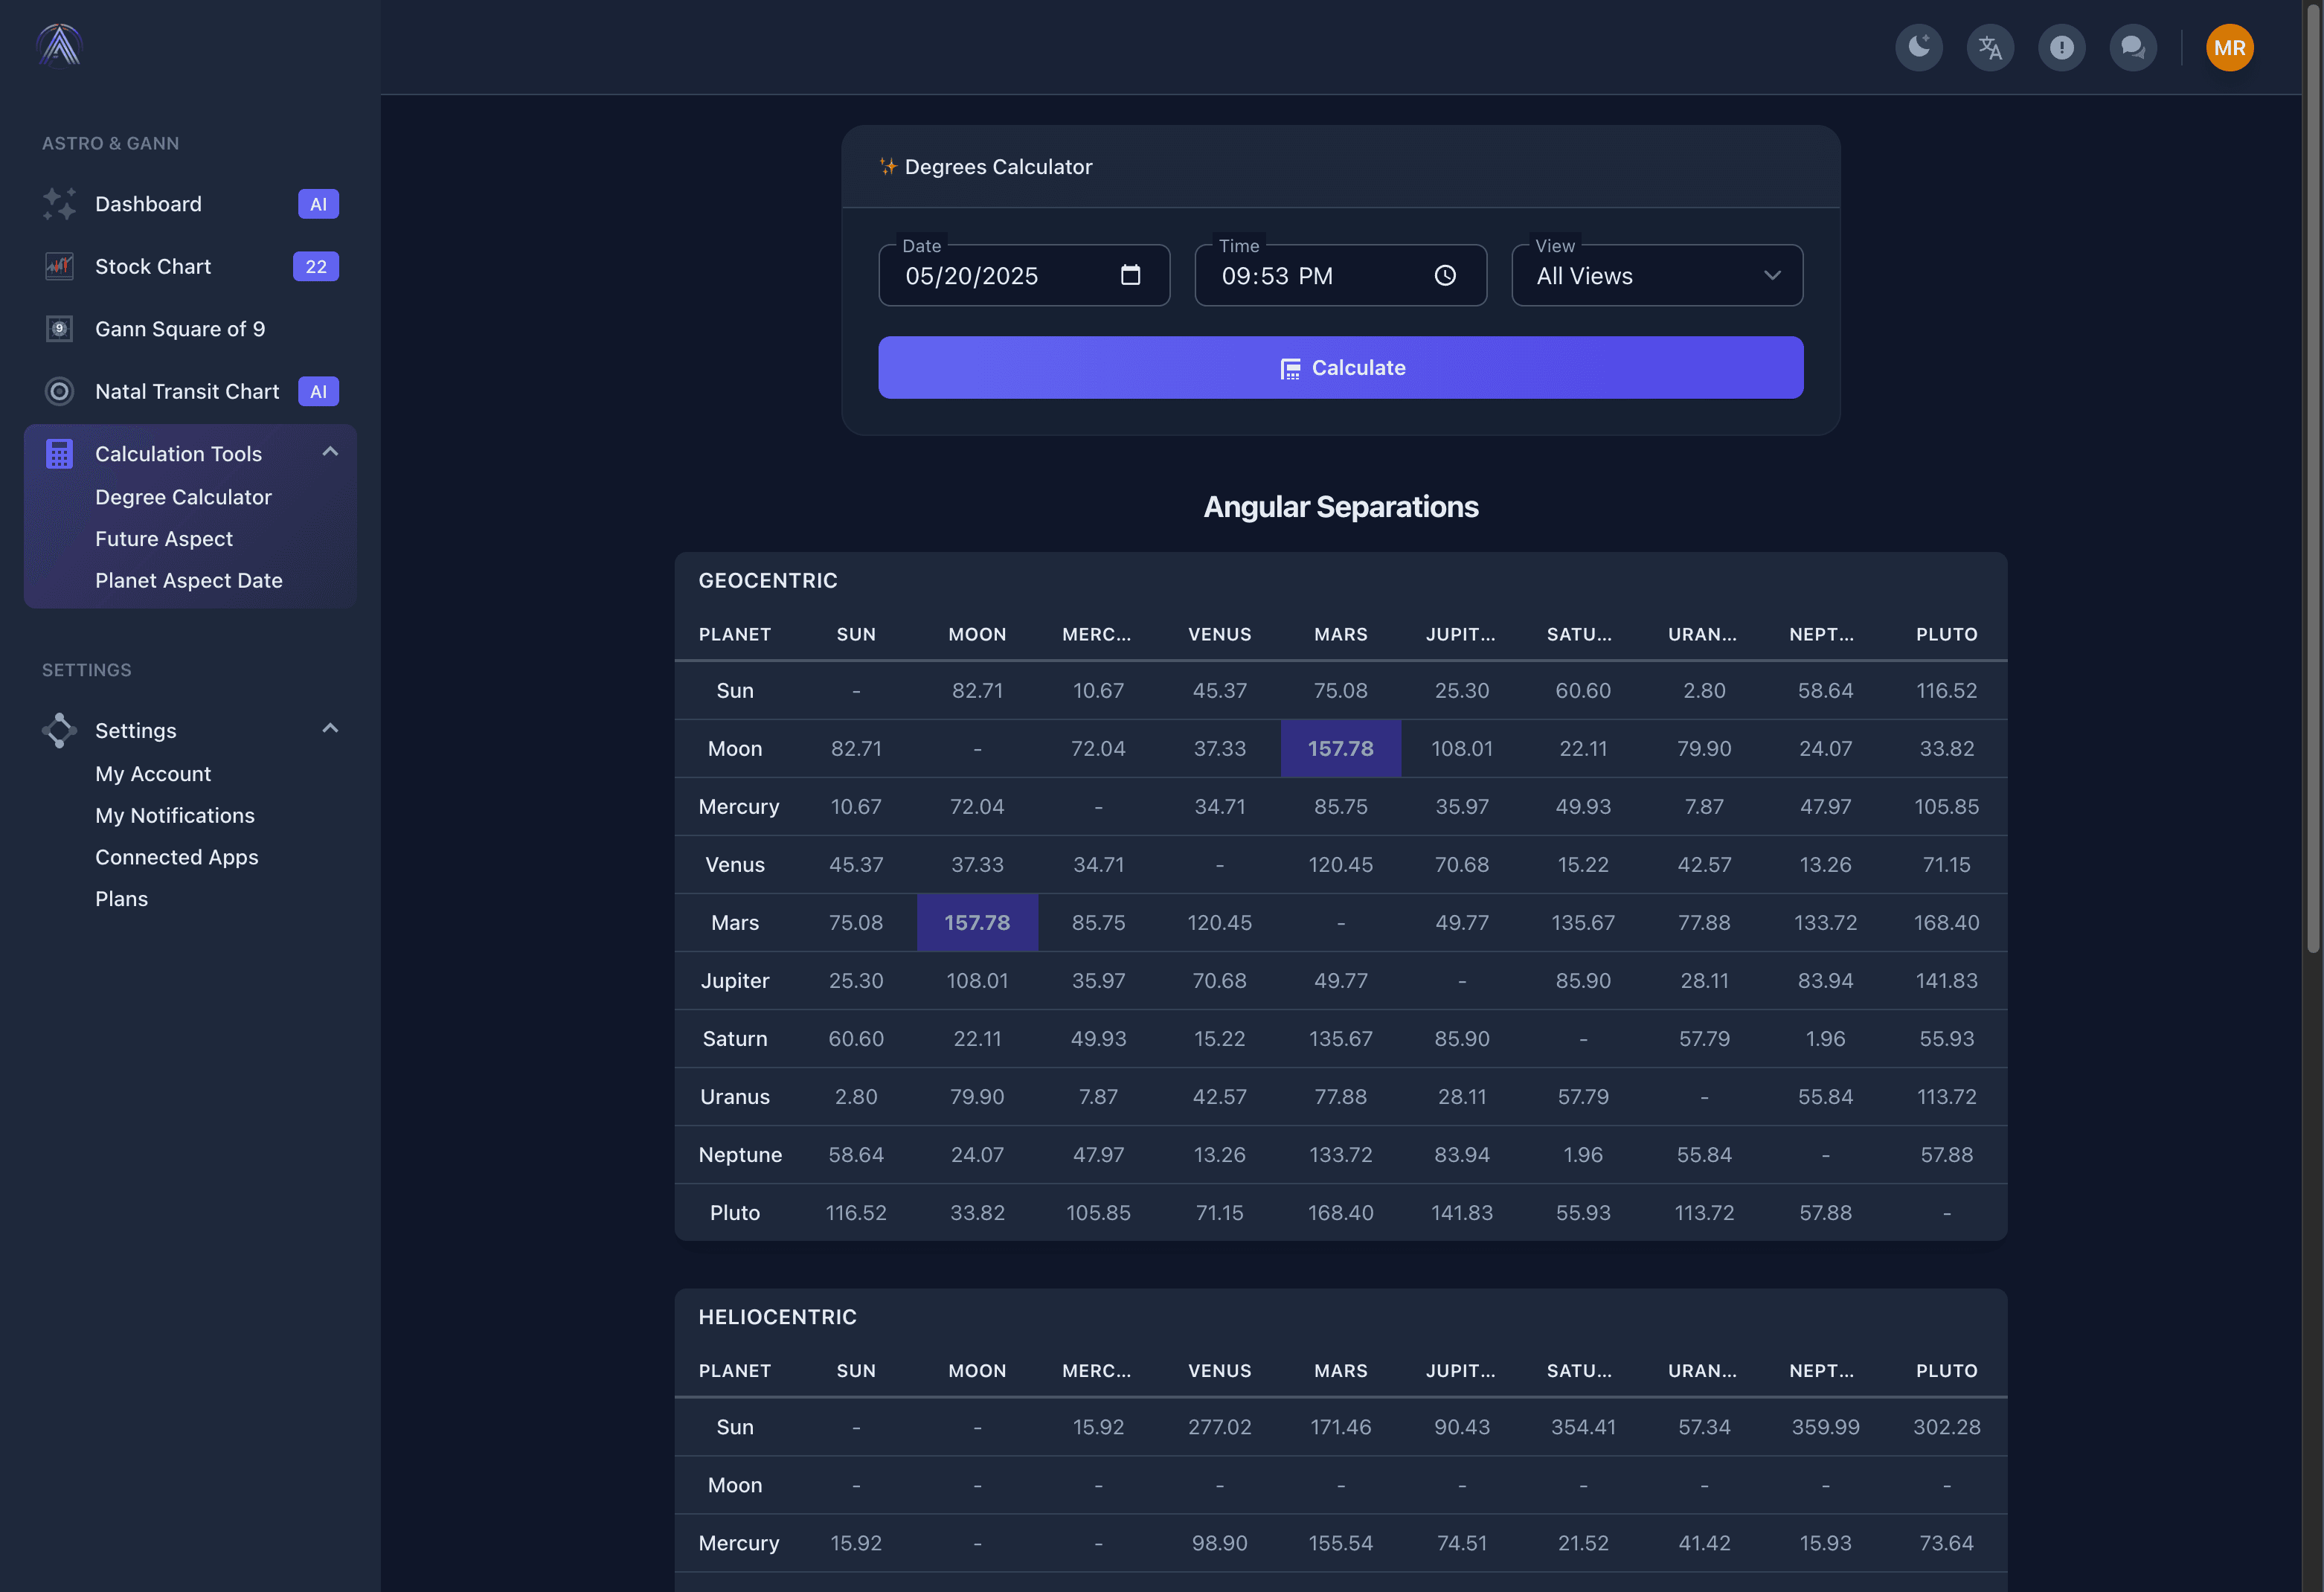
Task: Select Future Aspect submenu item
Action: point(164,539)
